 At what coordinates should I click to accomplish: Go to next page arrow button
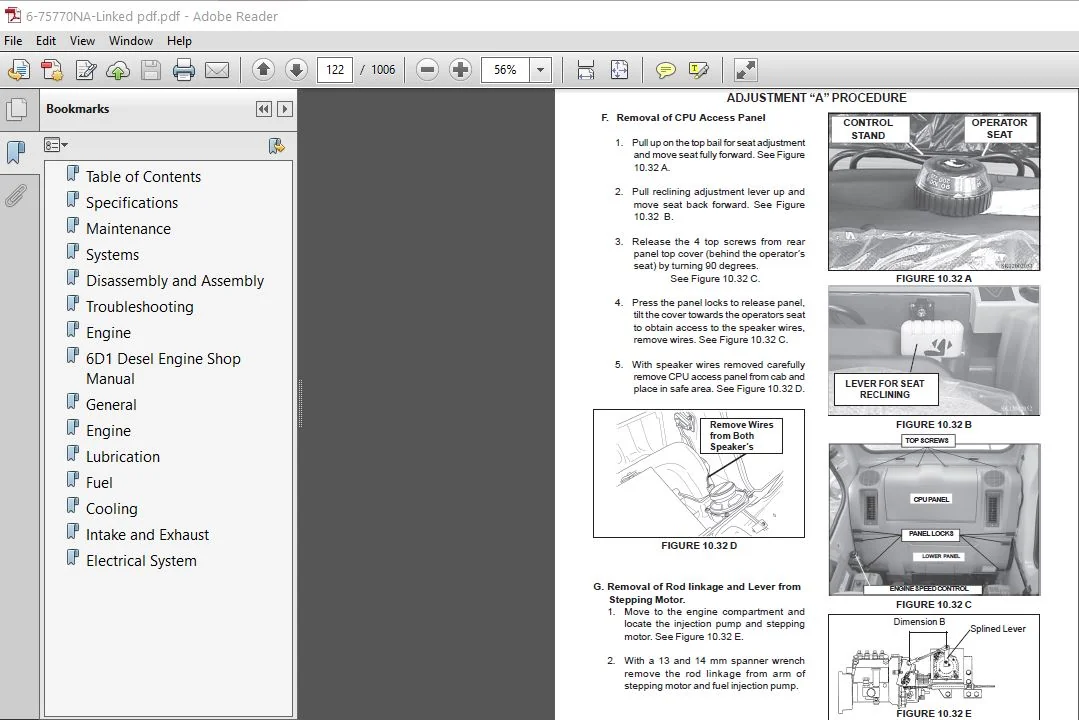[x=296, y=70]
